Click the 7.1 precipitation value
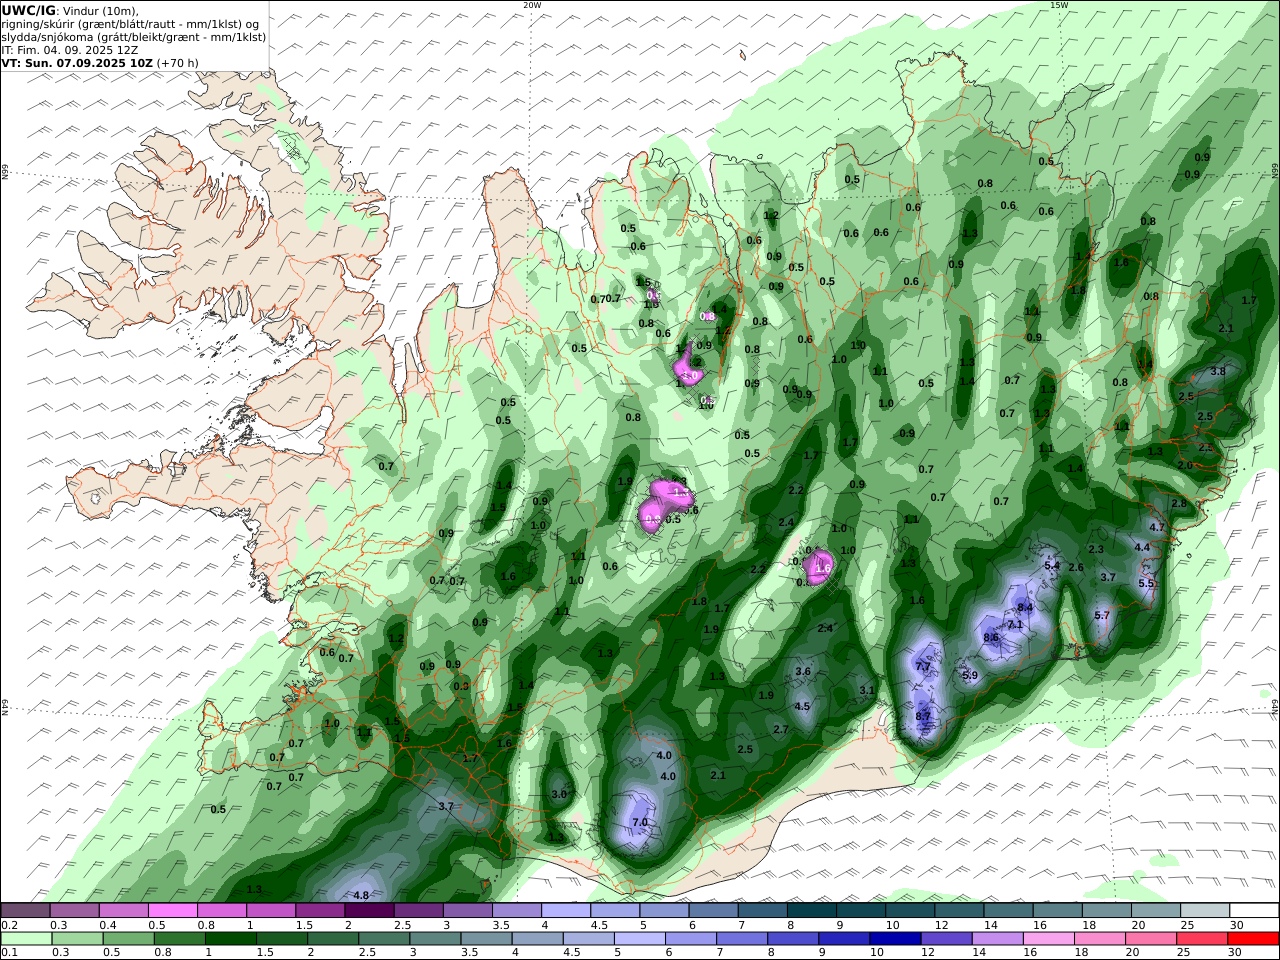The height and width of the screenshot is (960, 1280). tap(1015, 624)
